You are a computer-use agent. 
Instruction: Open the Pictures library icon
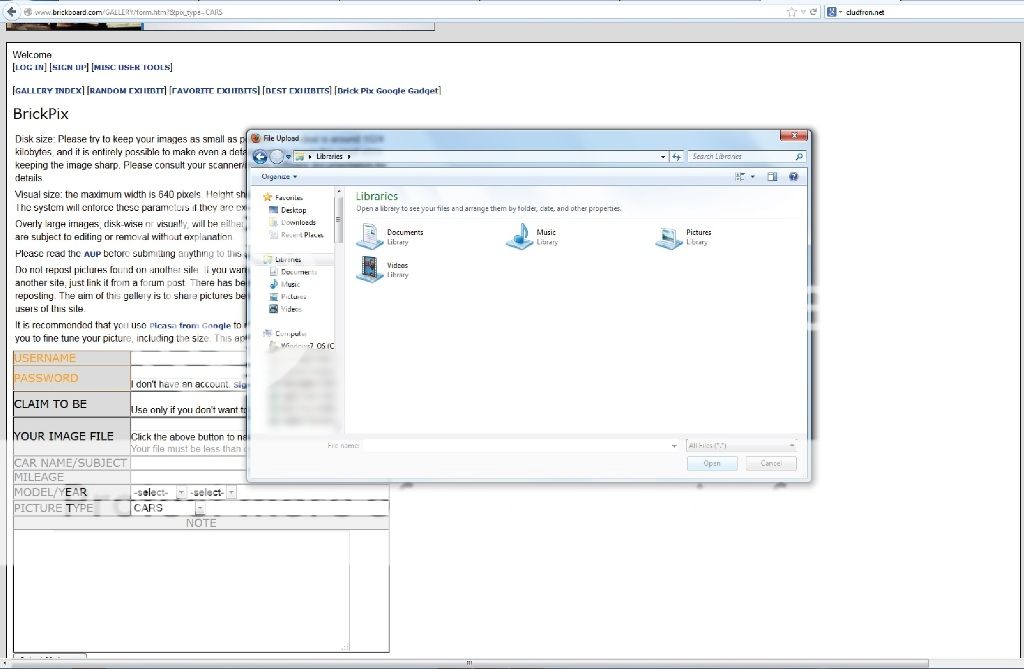pyautogui.click(x=668, y=237)
